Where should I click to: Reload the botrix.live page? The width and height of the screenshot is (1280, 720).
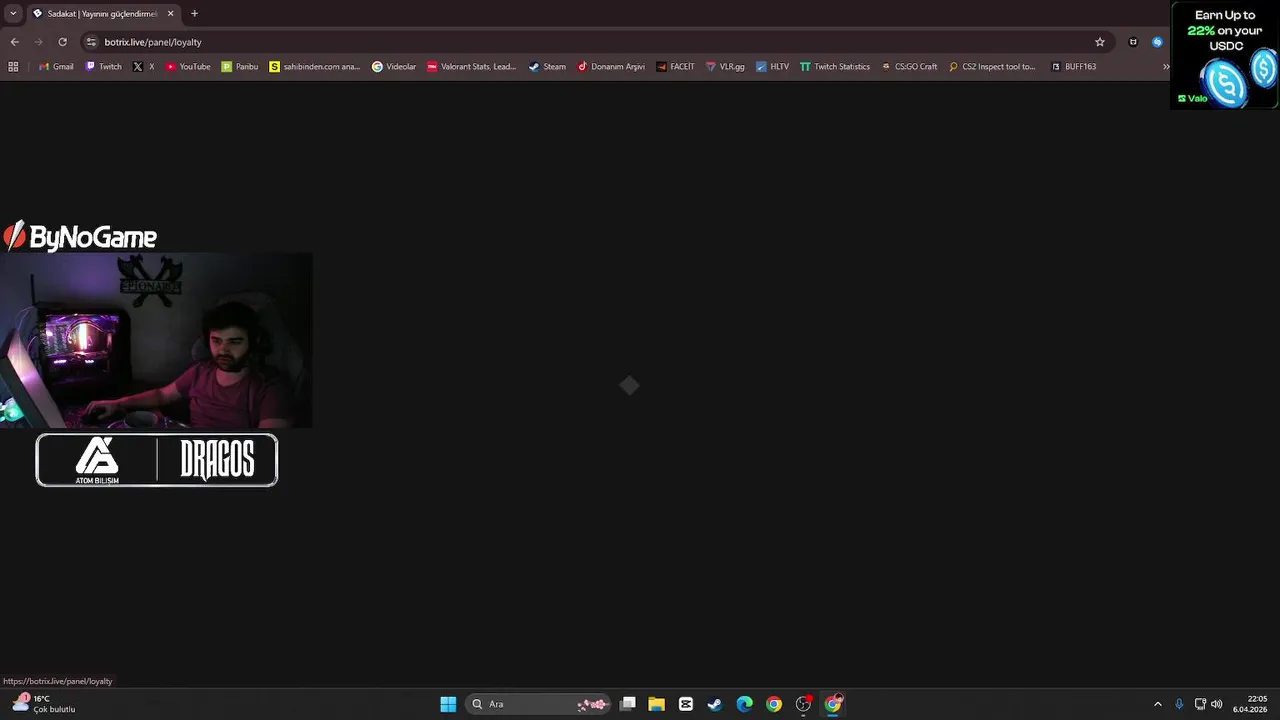coord(62,42)
